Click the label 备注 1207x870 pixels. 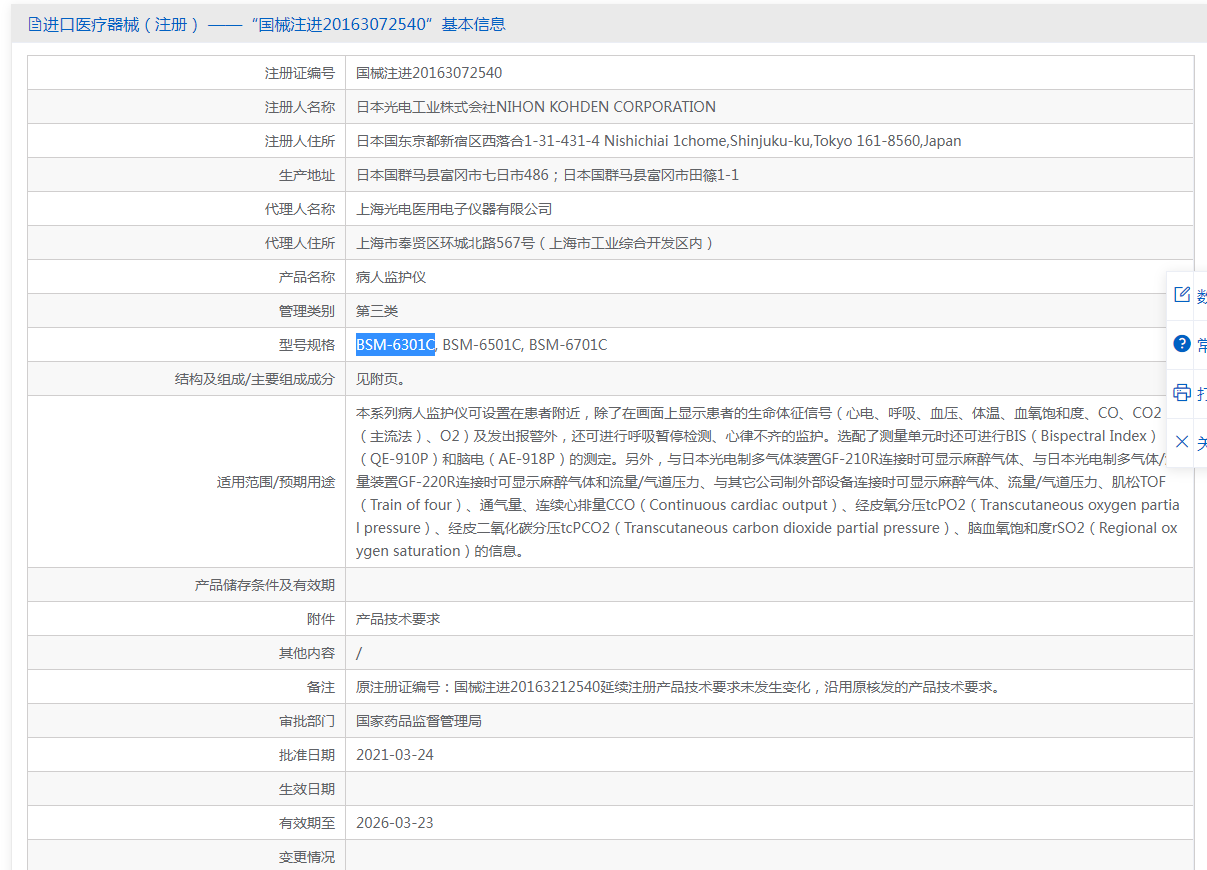tap(321, 687)
